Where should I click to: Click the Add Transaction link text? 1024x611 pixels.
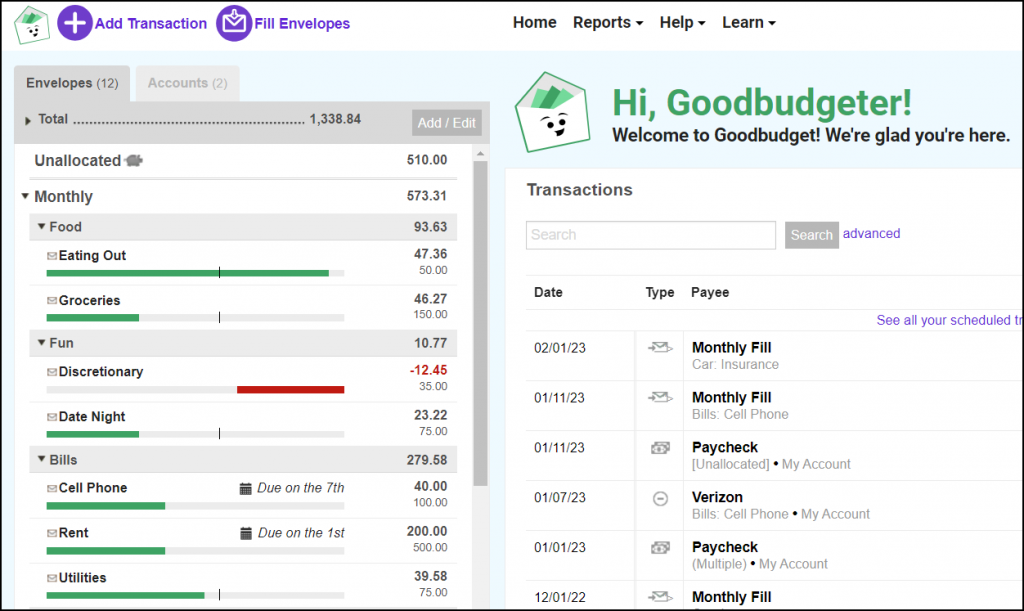coord(151,24)
